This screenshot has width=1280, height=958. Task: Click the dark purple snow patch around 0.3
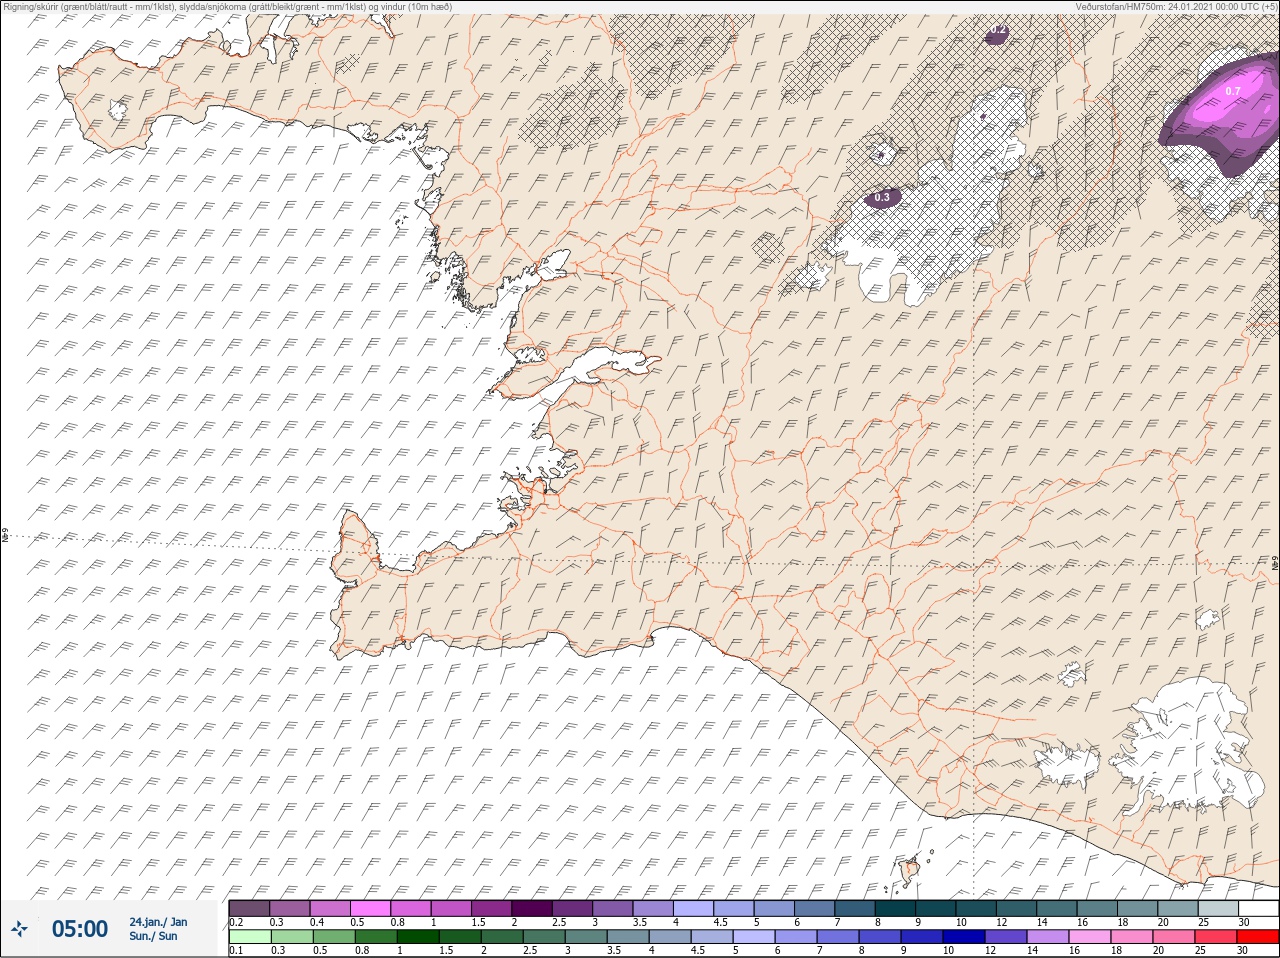click(883, 198)
